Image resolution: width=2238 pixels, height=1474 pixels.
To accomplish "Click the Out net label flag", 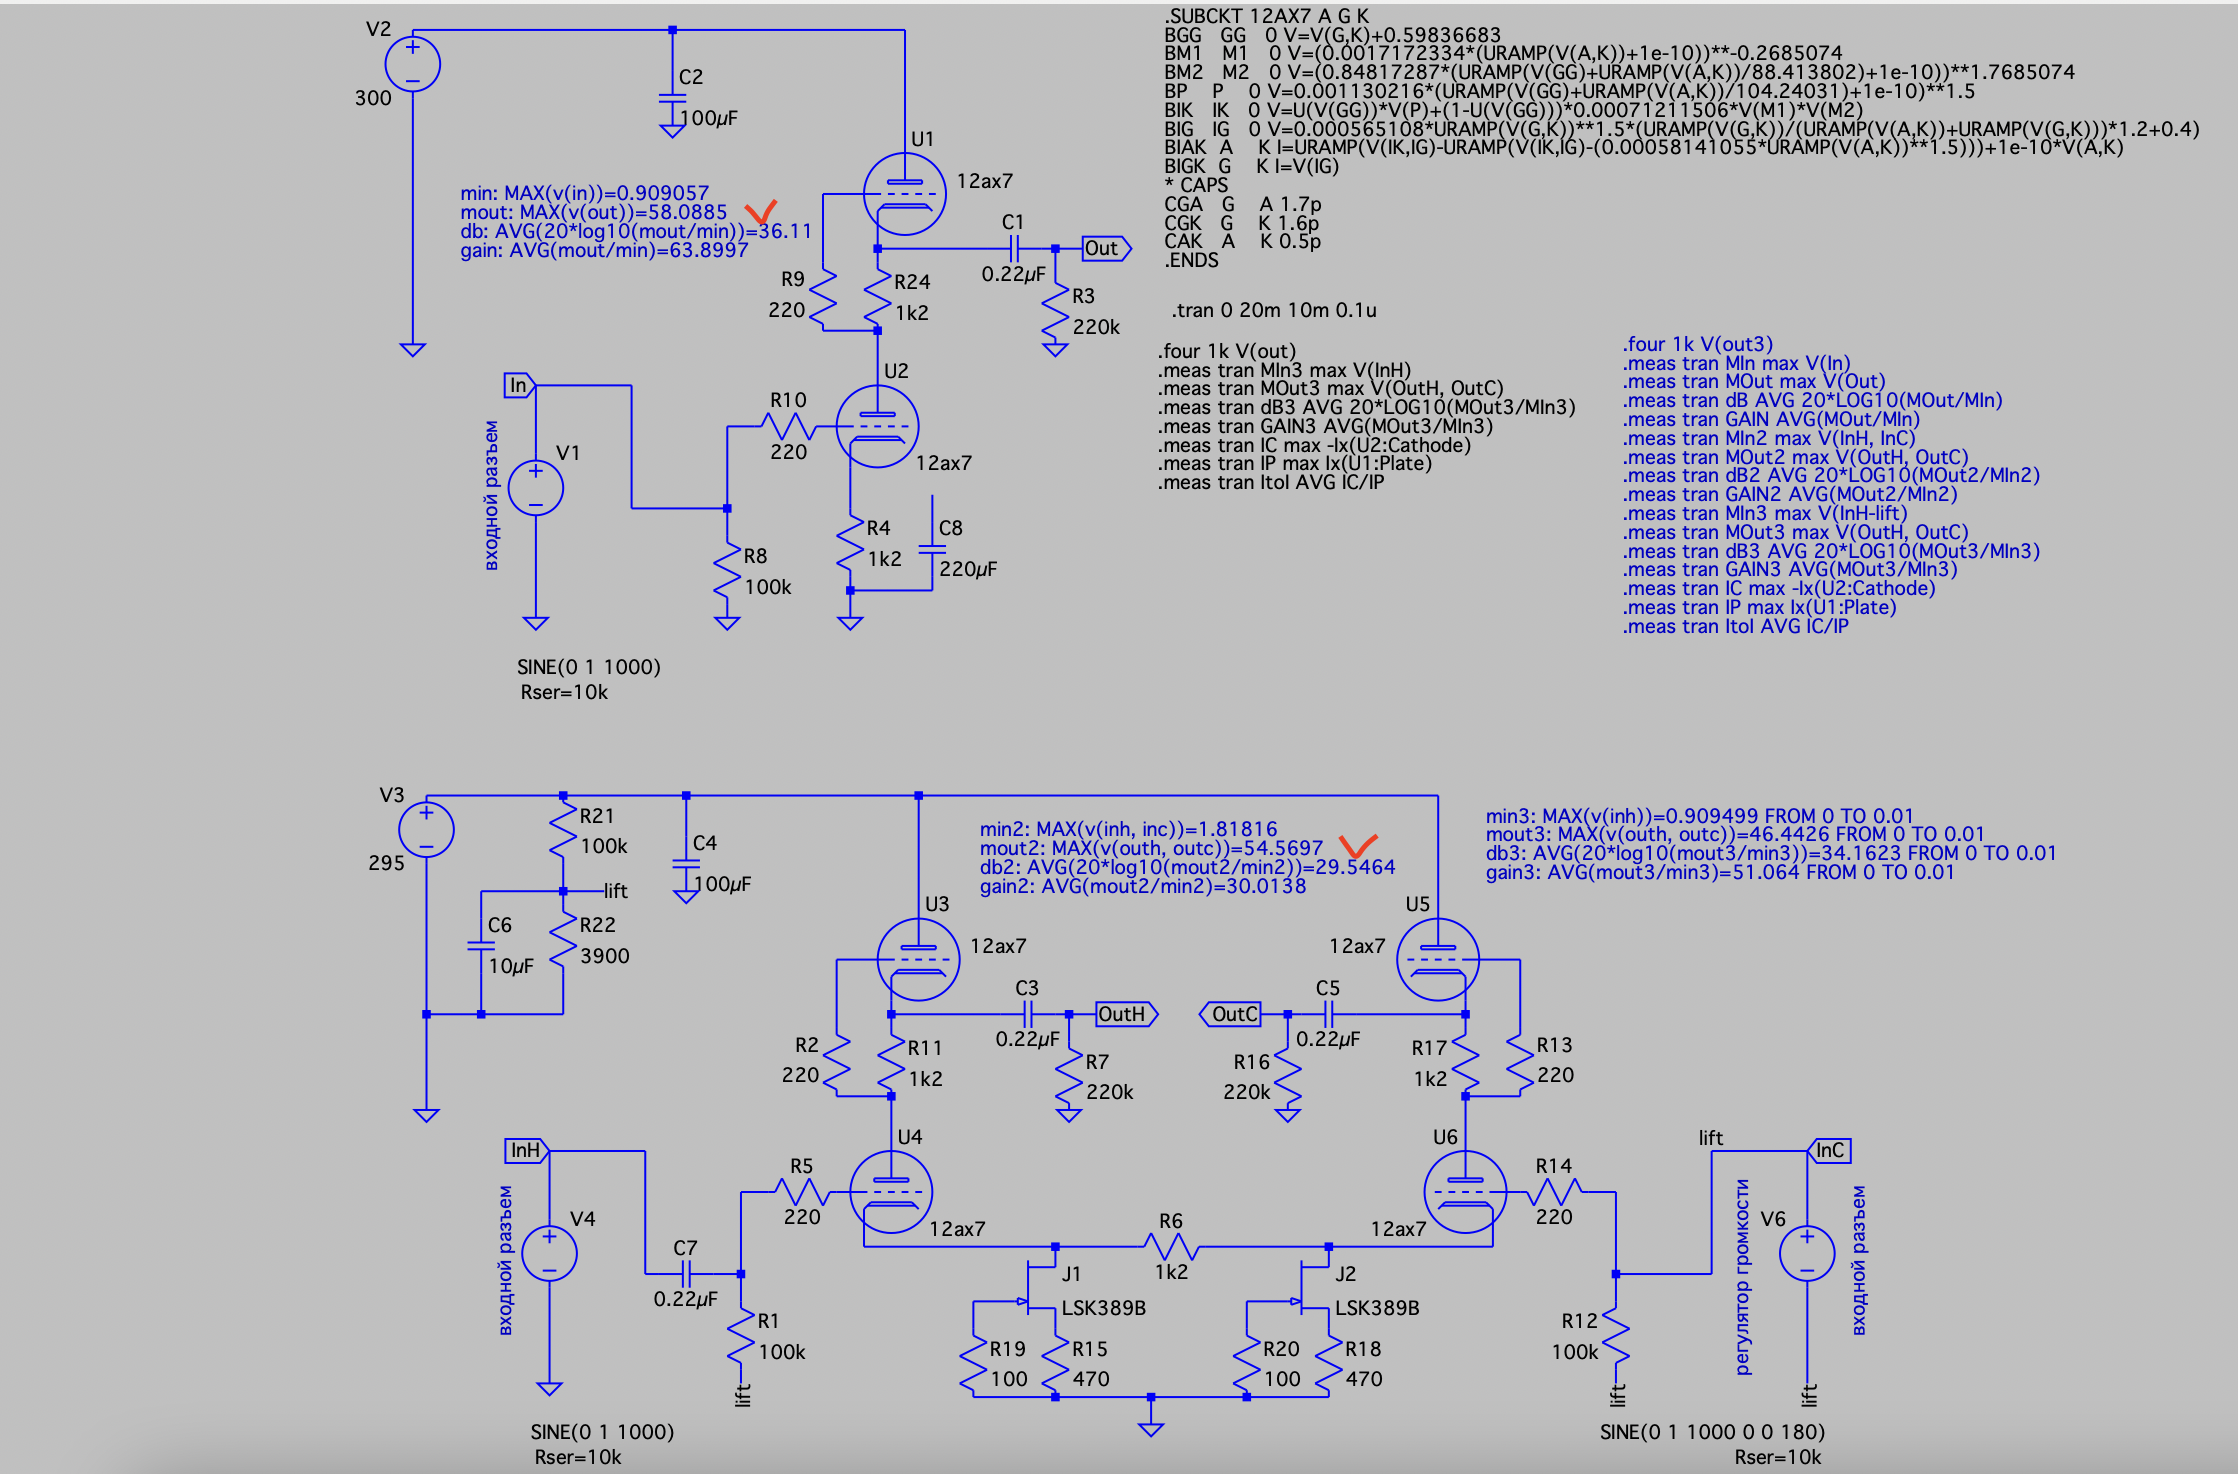I will click(1105, 248).
